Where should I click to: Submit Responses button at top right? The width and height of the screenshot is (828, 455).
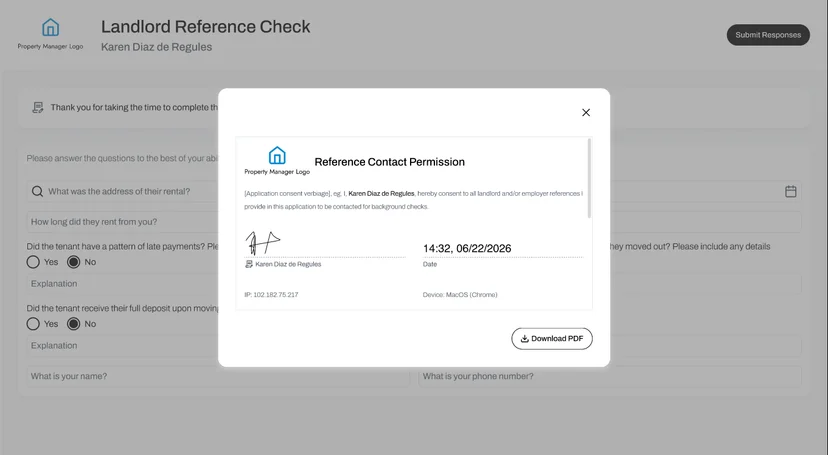[768, 35]
